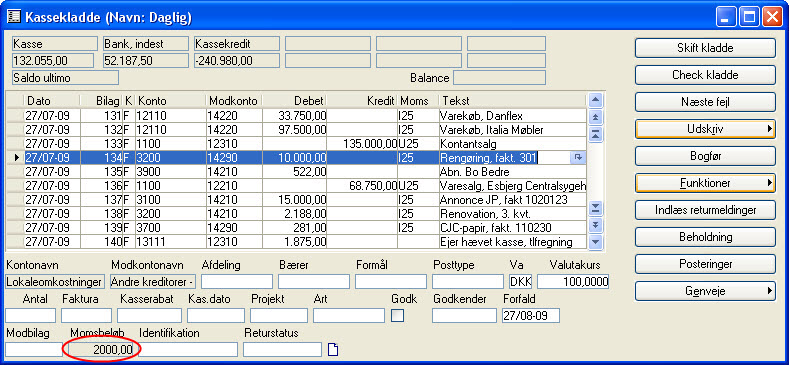Click the Kasserabat input field
This screenshot has height=365, width=789.
[149, 316]
